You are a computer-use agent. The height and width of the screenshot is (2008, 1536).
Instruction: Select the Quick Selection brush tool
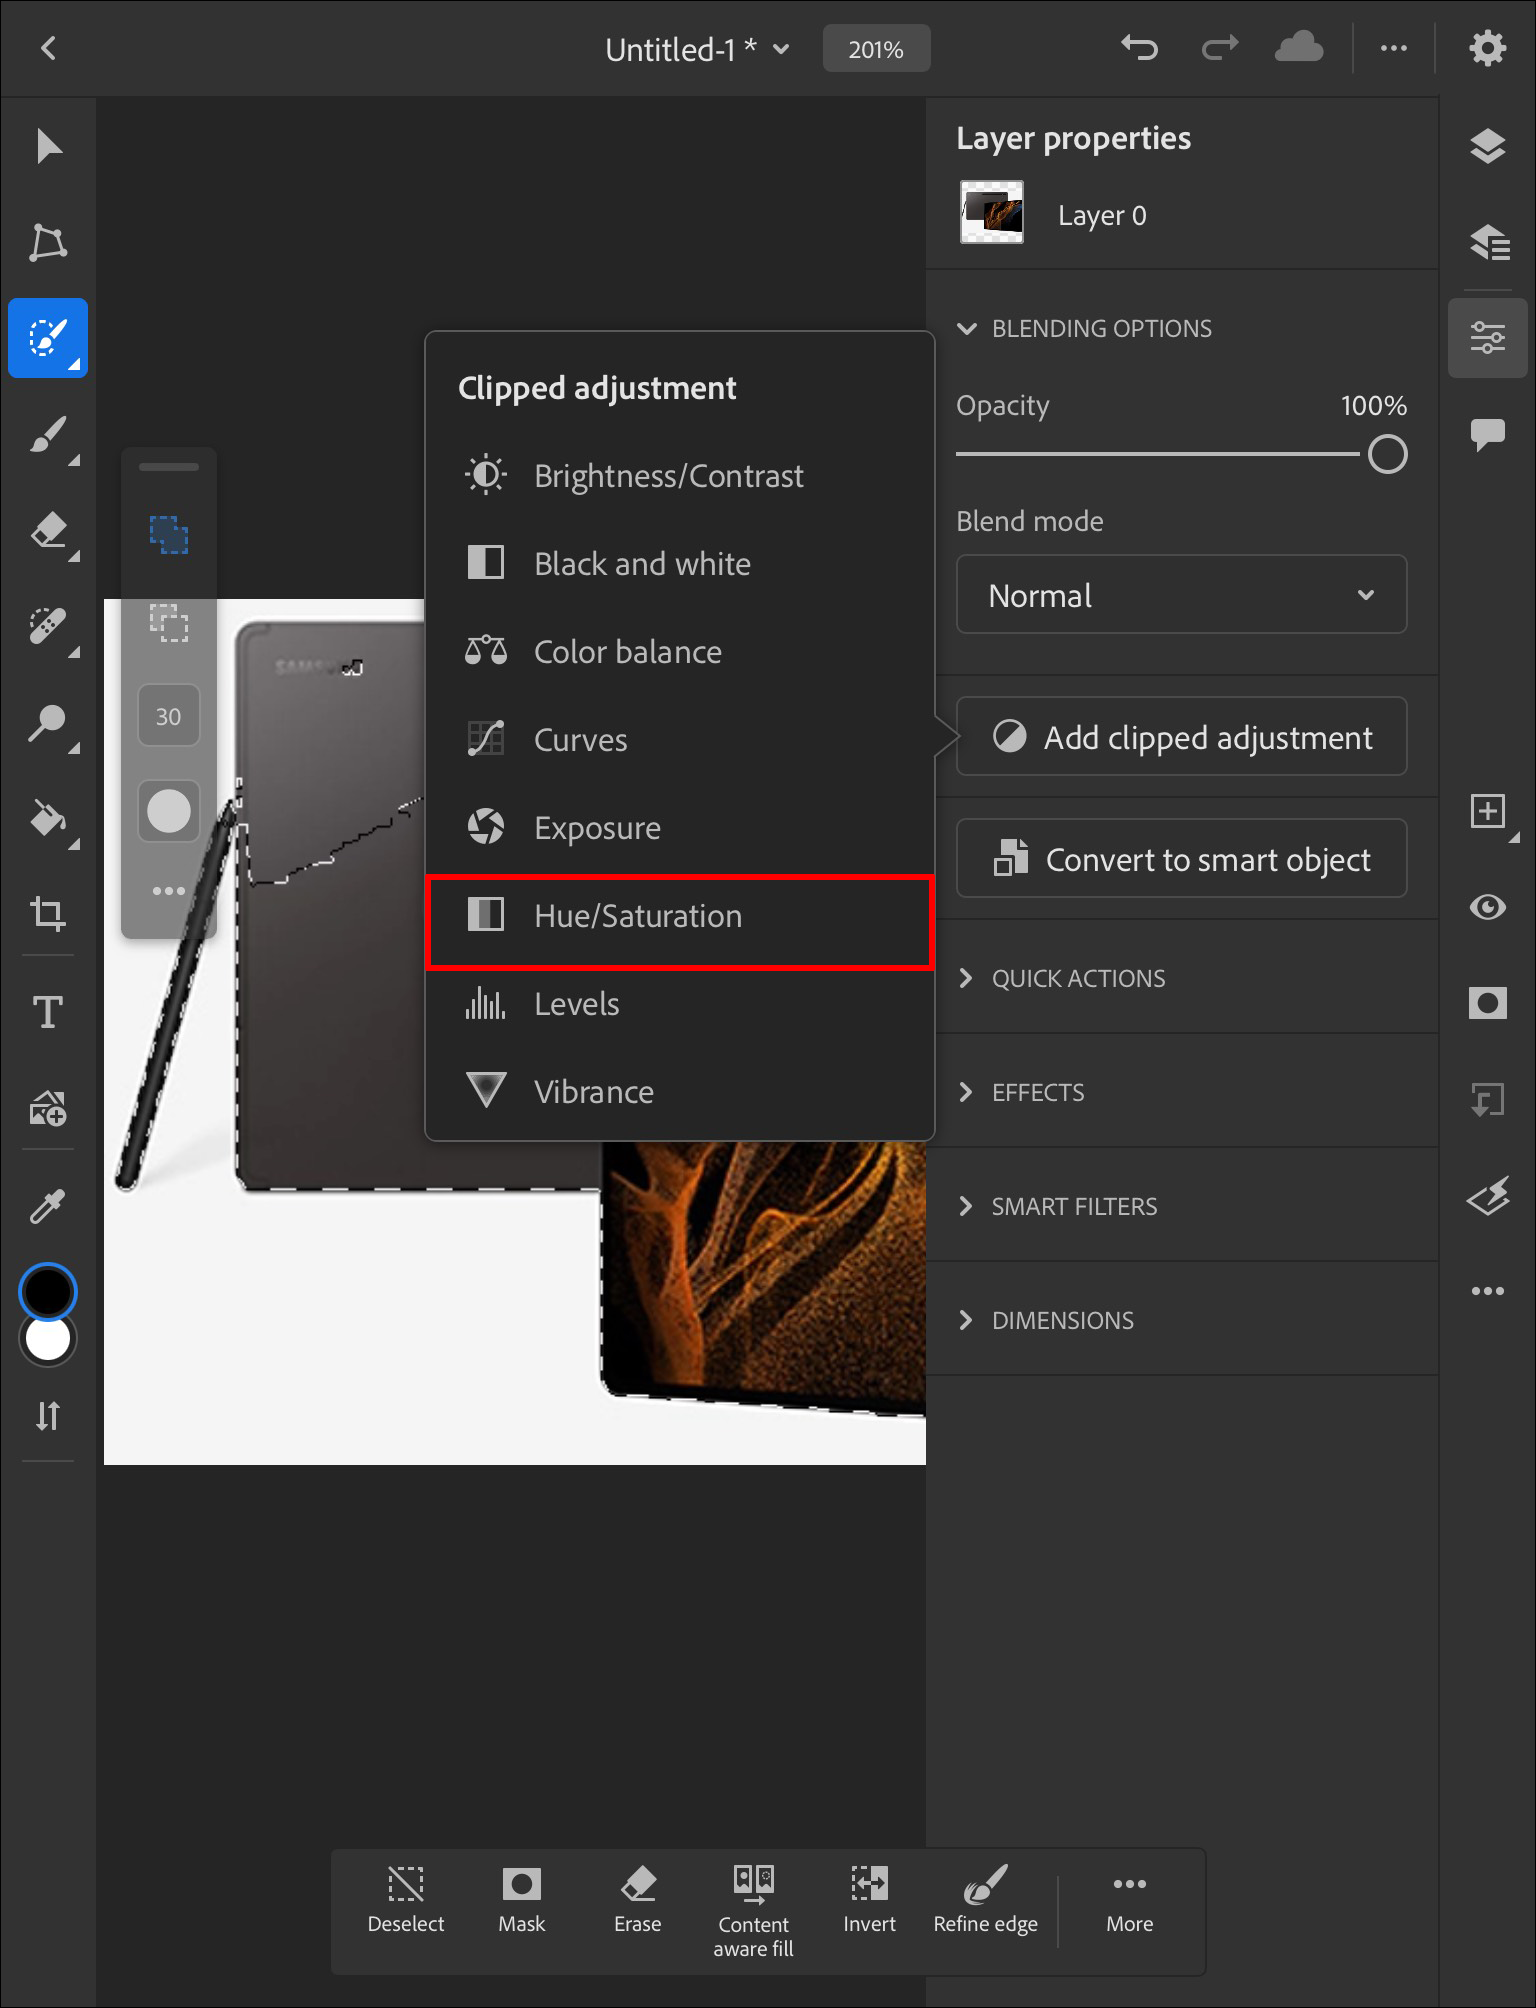pyautogui.click(x=48, y=338)
